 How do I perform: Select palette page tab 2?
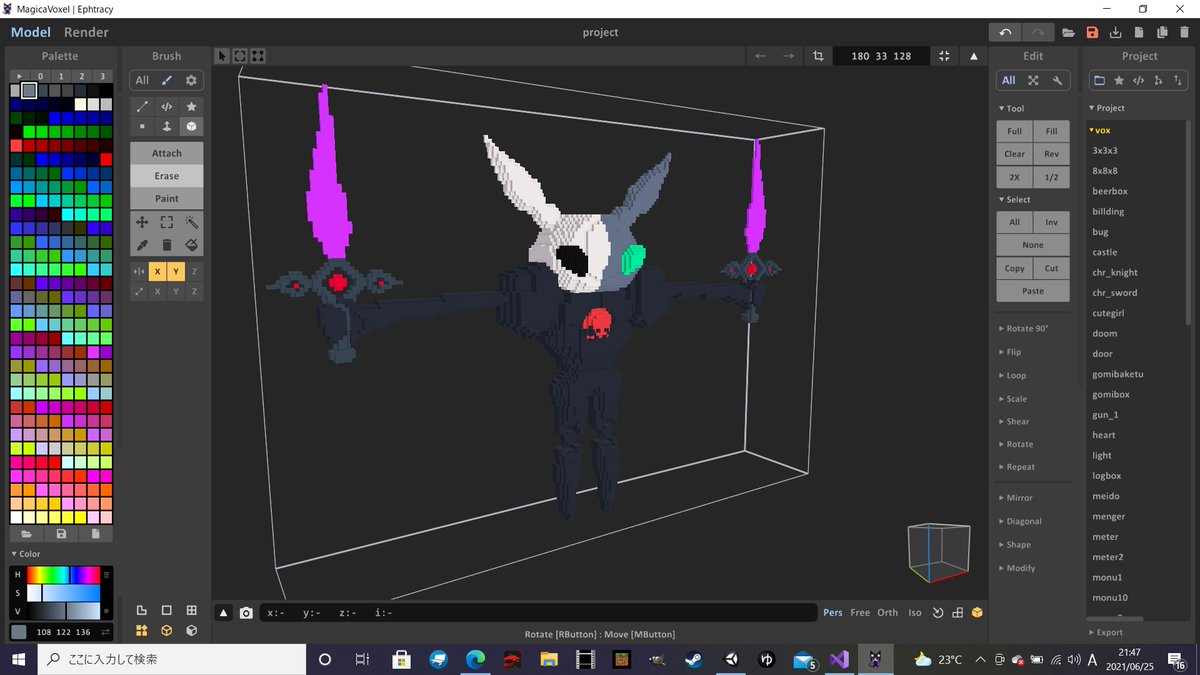(82, 75)
